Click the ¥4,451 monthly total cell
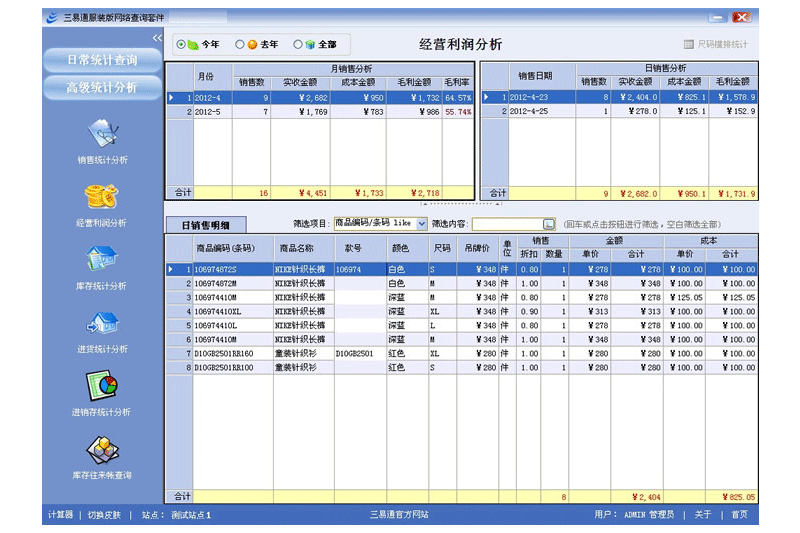The width and height of the screenshot is (800, 533). (300, 193)
